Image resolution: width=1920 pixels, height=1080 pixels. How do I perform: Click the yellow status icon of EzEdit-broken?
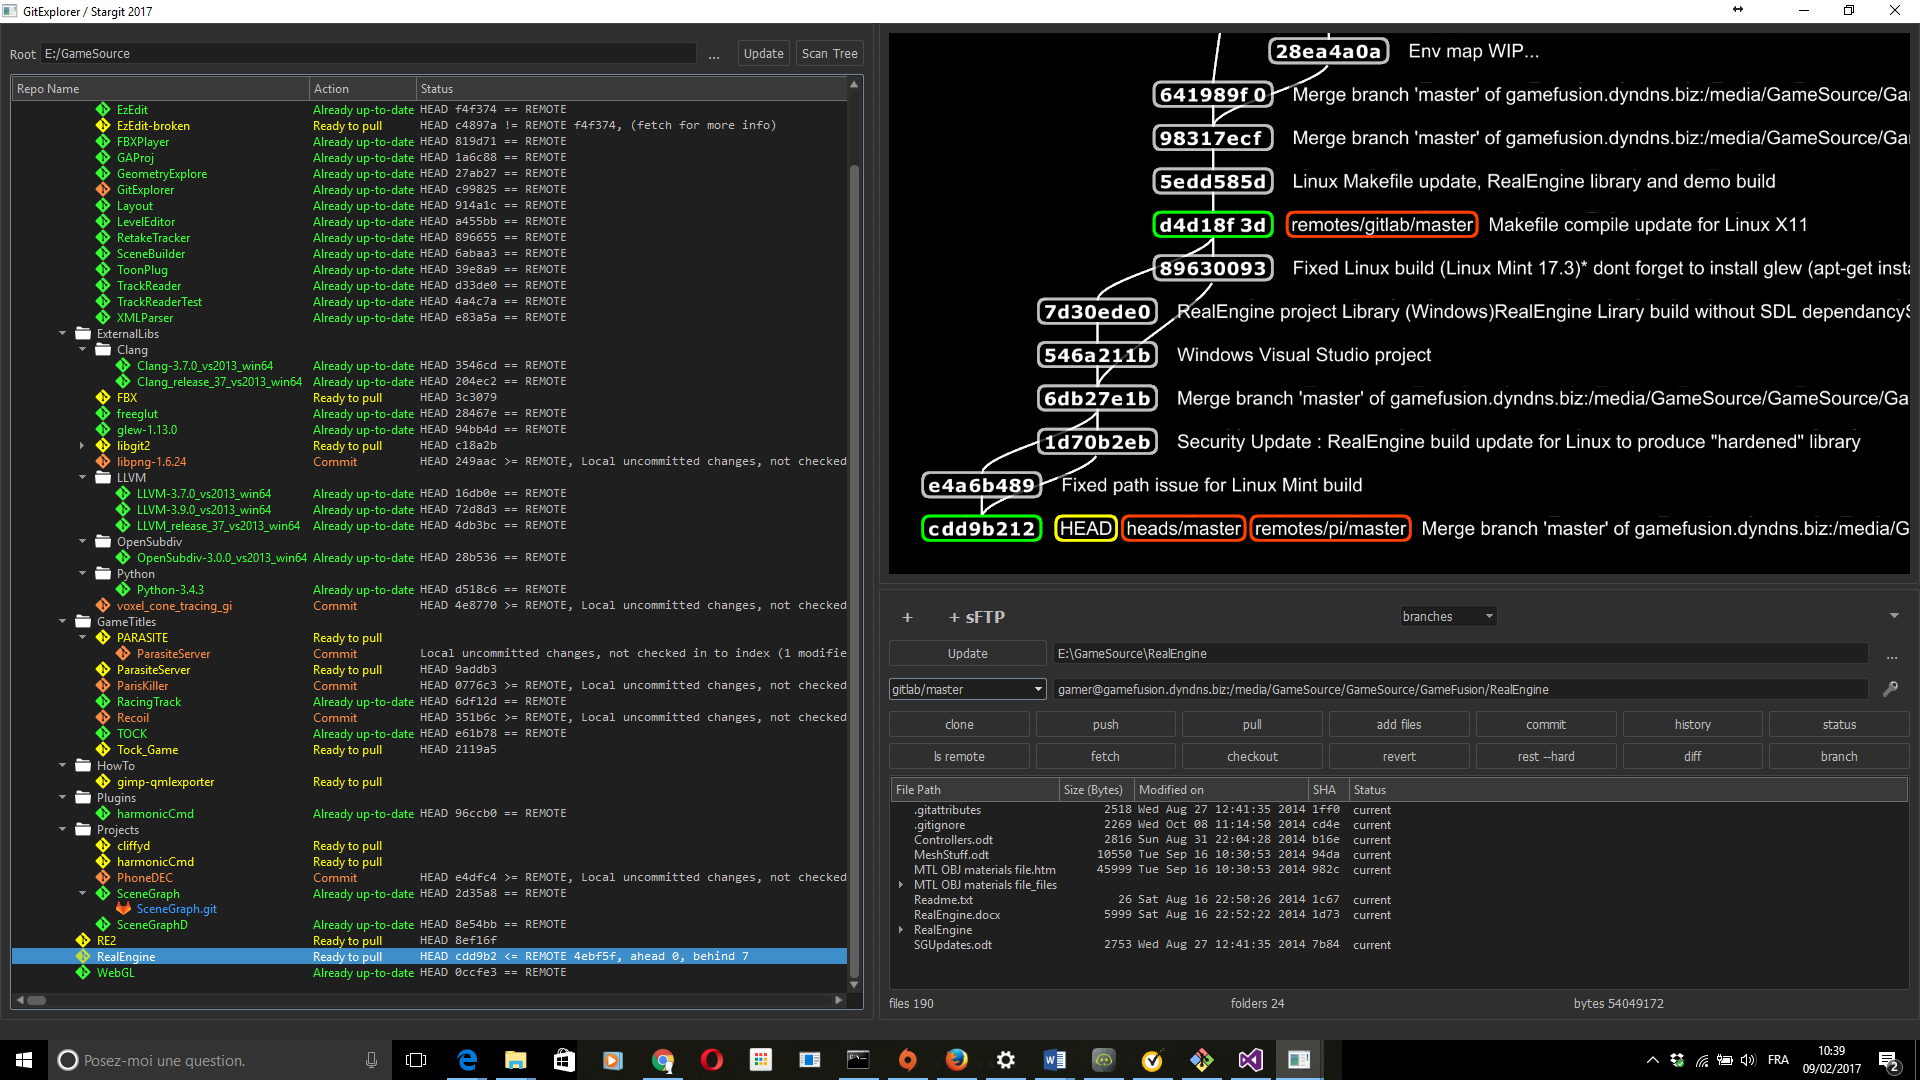pyautogui.click(x=103, y=126)
